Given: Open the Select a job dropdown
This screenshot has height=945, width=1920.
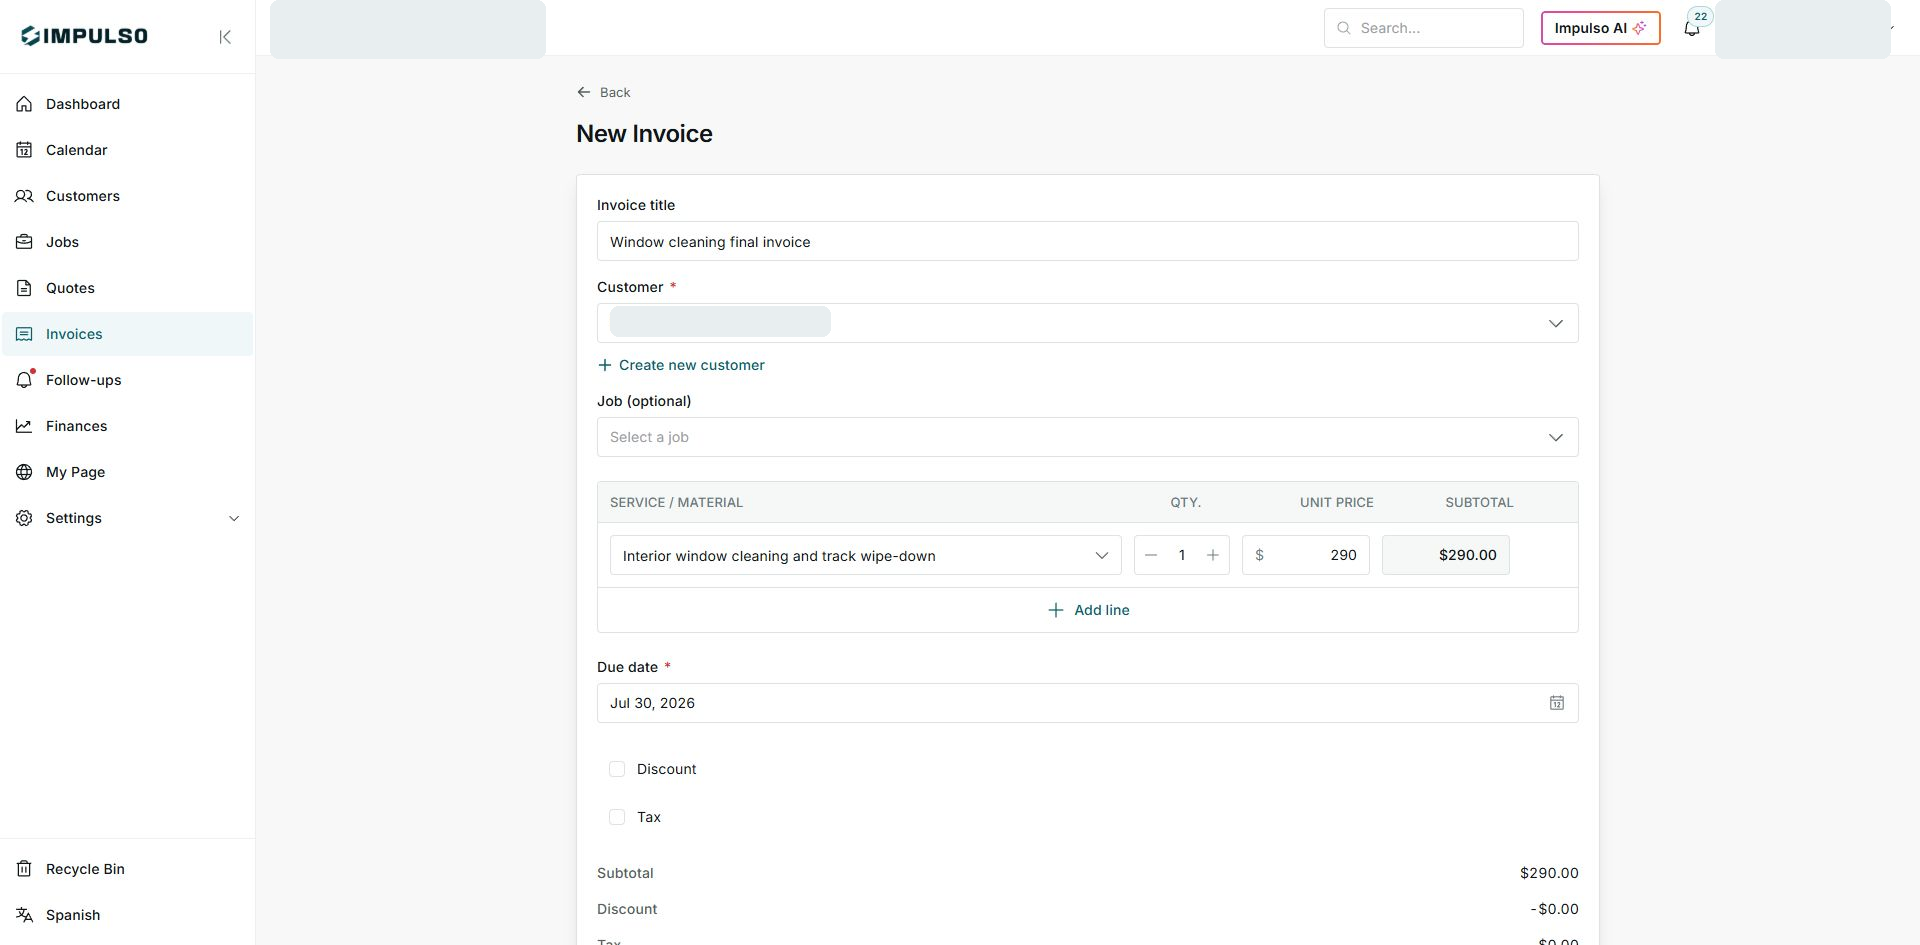Looking at the screenshot, I should tap(1088, 437).
